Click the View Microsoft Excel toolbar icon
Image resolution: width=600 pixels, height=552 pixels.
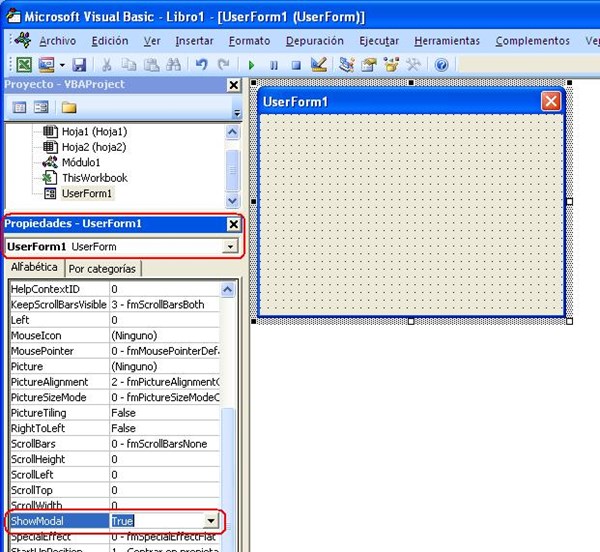(24, 64)
